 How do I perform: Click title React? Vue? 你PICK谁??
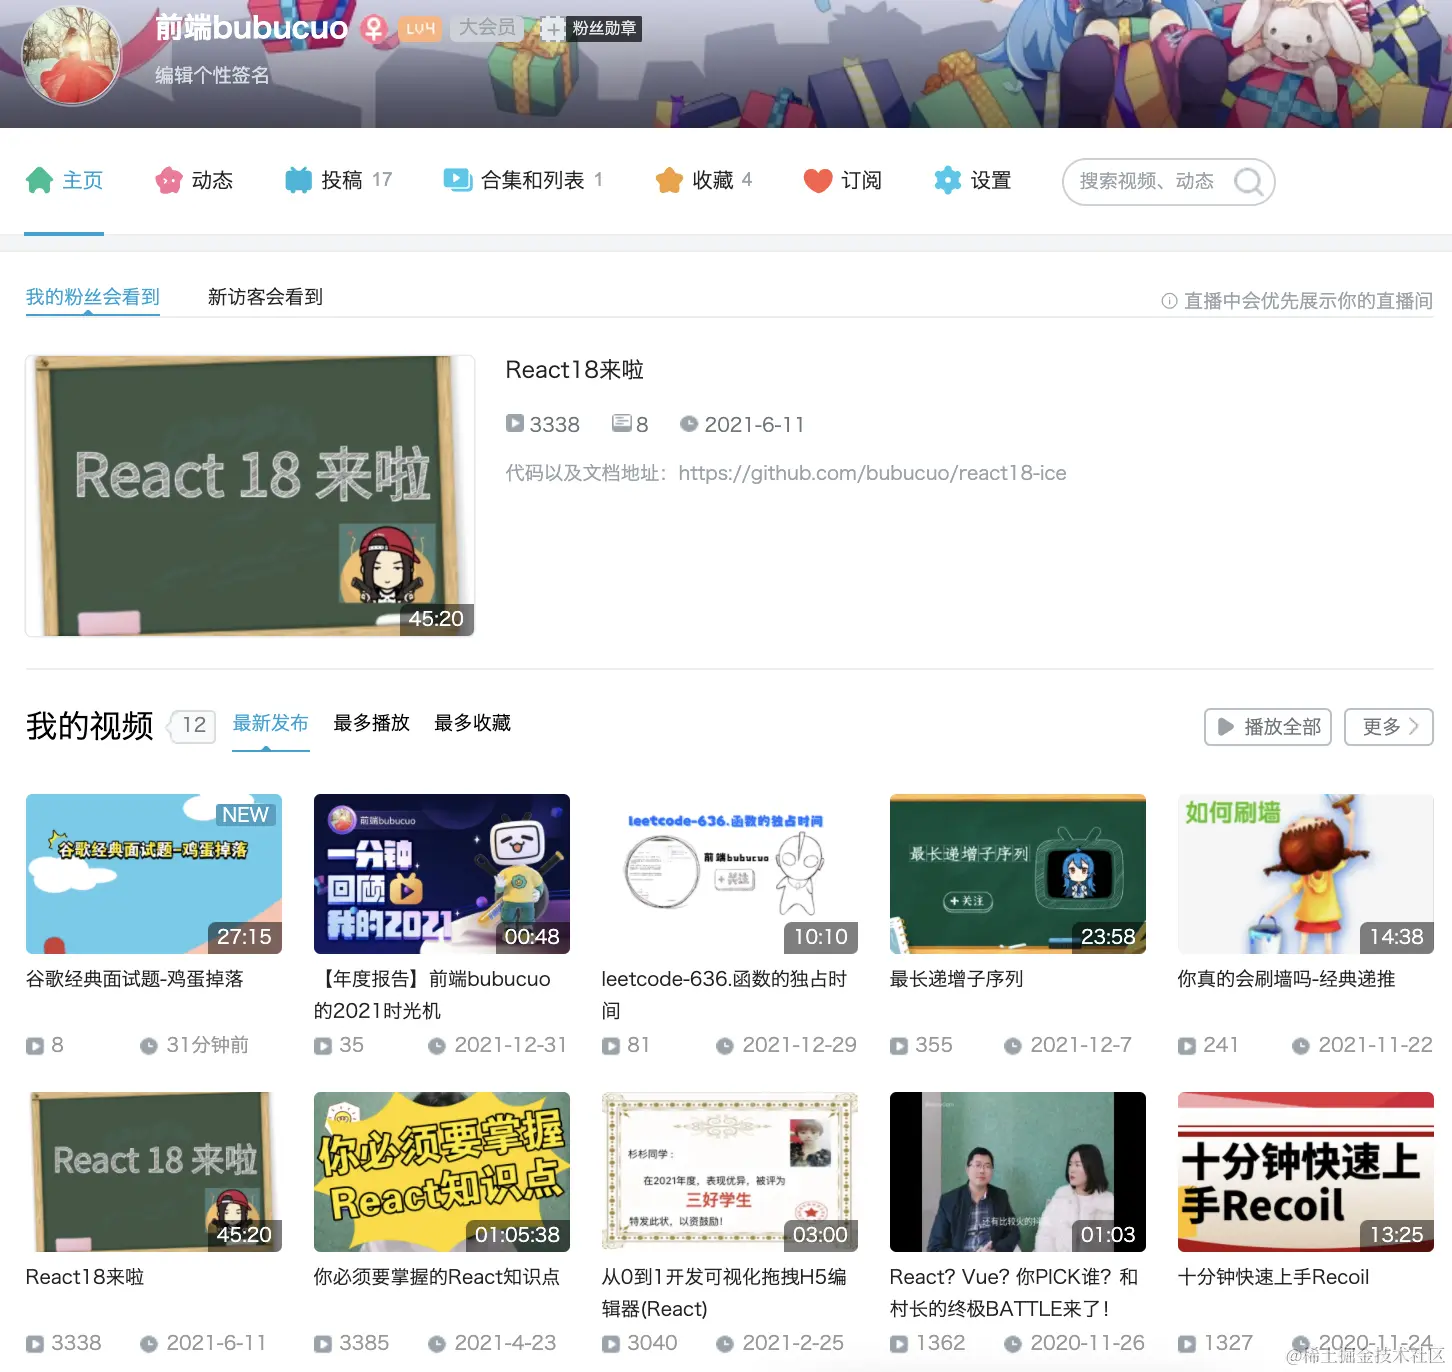point(1014,1293)
